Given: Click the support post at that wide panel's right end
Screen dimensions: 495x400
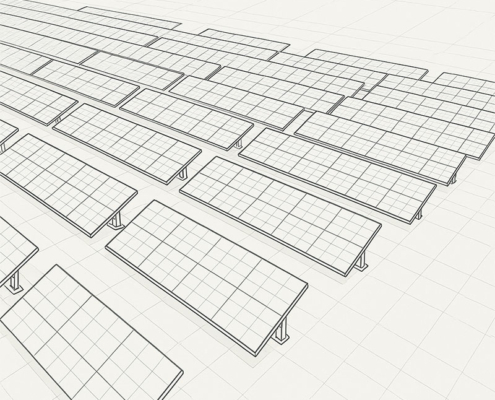Looking at the screenshot, I should tap(361, 260).
